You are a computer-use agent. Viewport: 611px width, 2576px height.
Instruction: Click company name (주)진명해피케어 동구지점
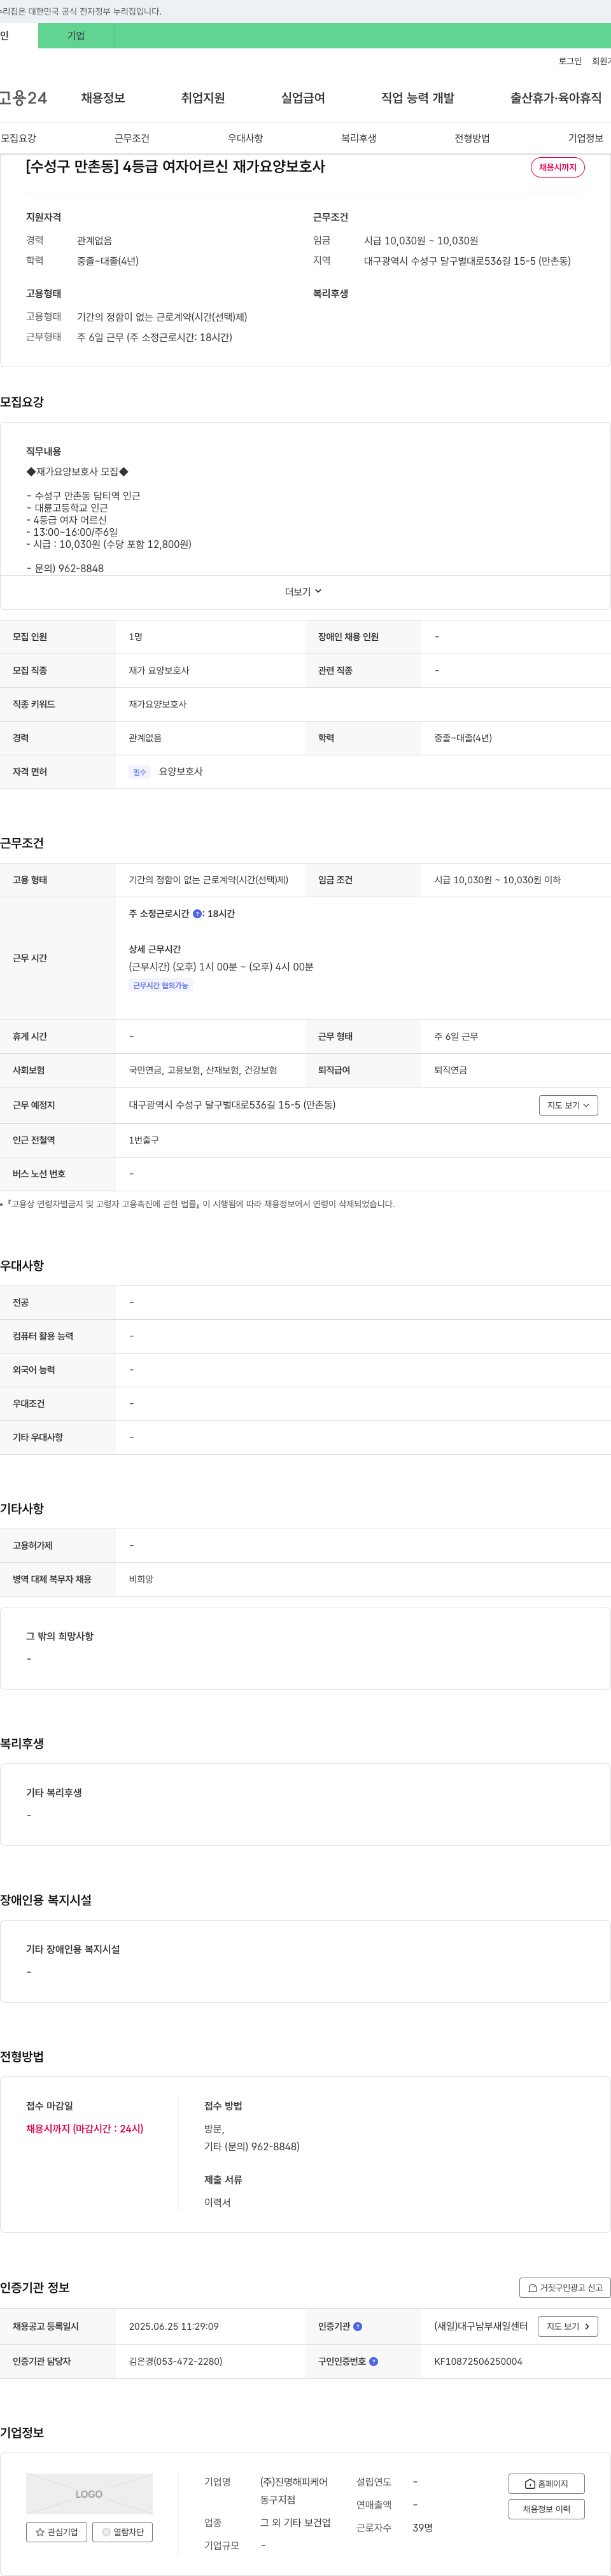[294, 2491]
